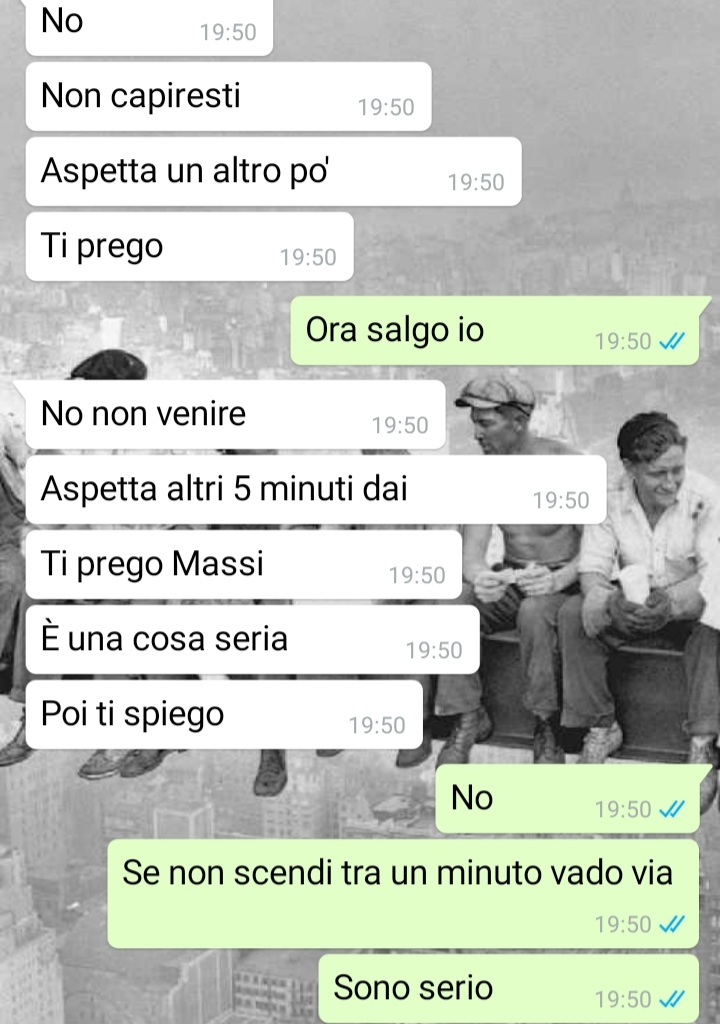Click read receipt ticks on 'Ora salgo io'

(672, 341)
